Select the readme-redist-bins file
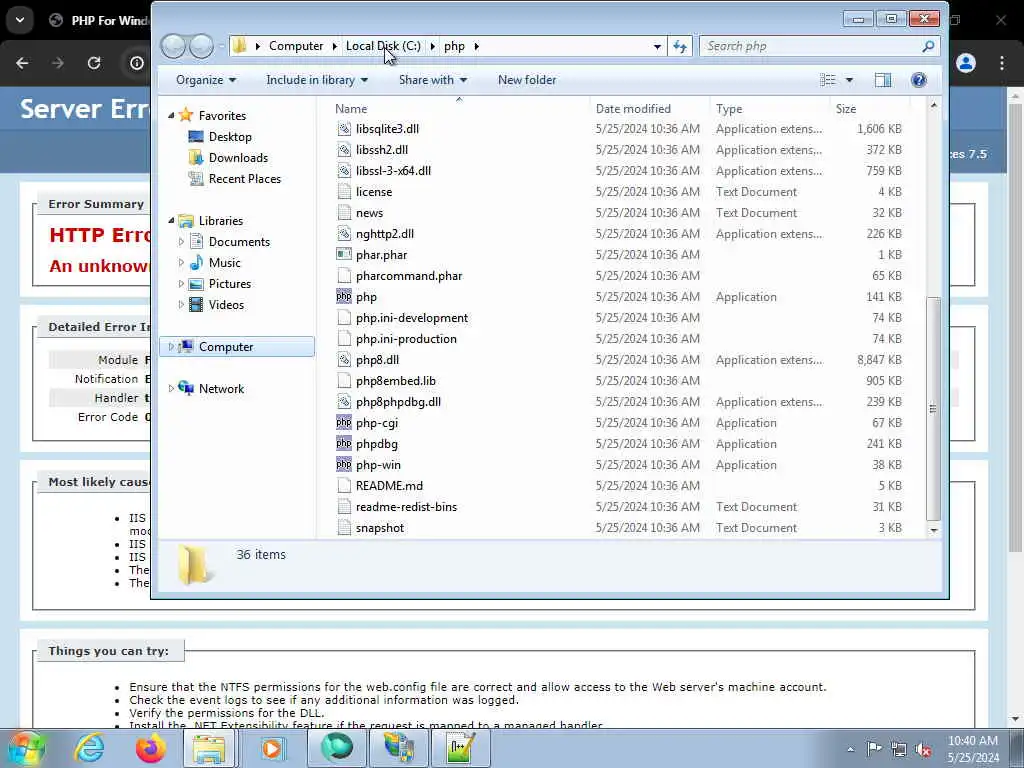Viewport: 1024px width, 768px height. [x=406, y=506]
